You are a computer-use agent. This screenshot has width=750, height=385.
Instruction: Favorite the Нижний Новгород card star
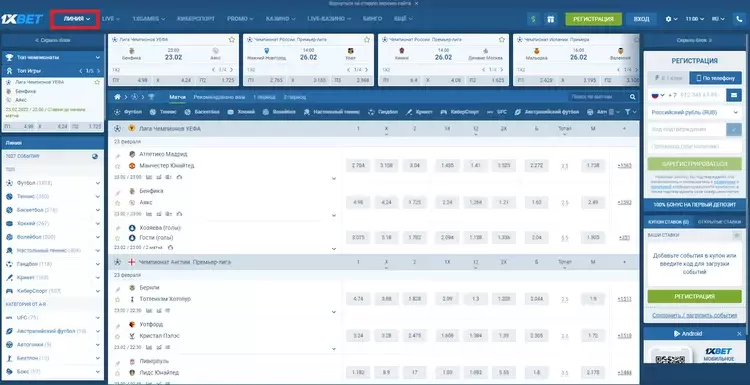367,40
